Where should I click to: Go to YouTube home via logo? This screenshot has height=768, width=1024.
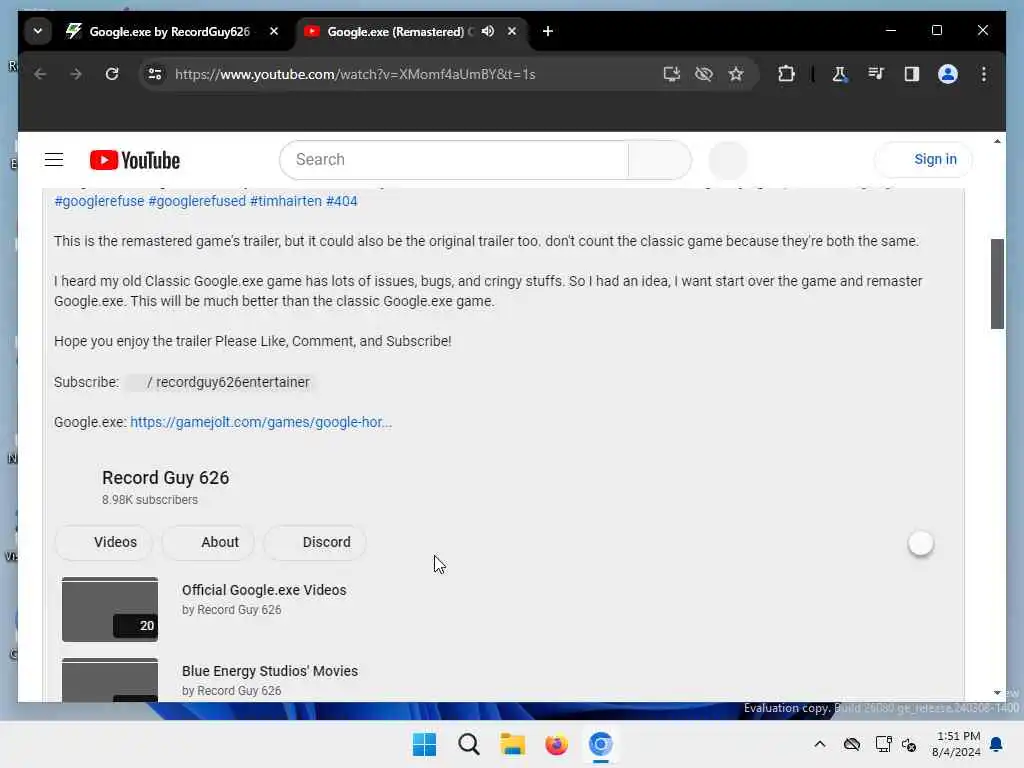135,160
